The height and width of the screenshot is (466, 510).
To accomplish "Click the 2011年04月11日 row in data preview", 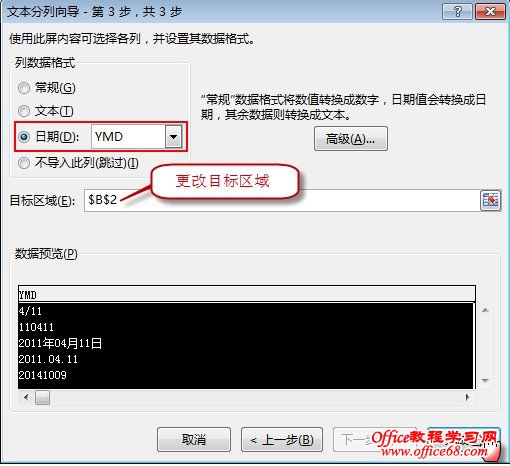I will tap(246, 343).
